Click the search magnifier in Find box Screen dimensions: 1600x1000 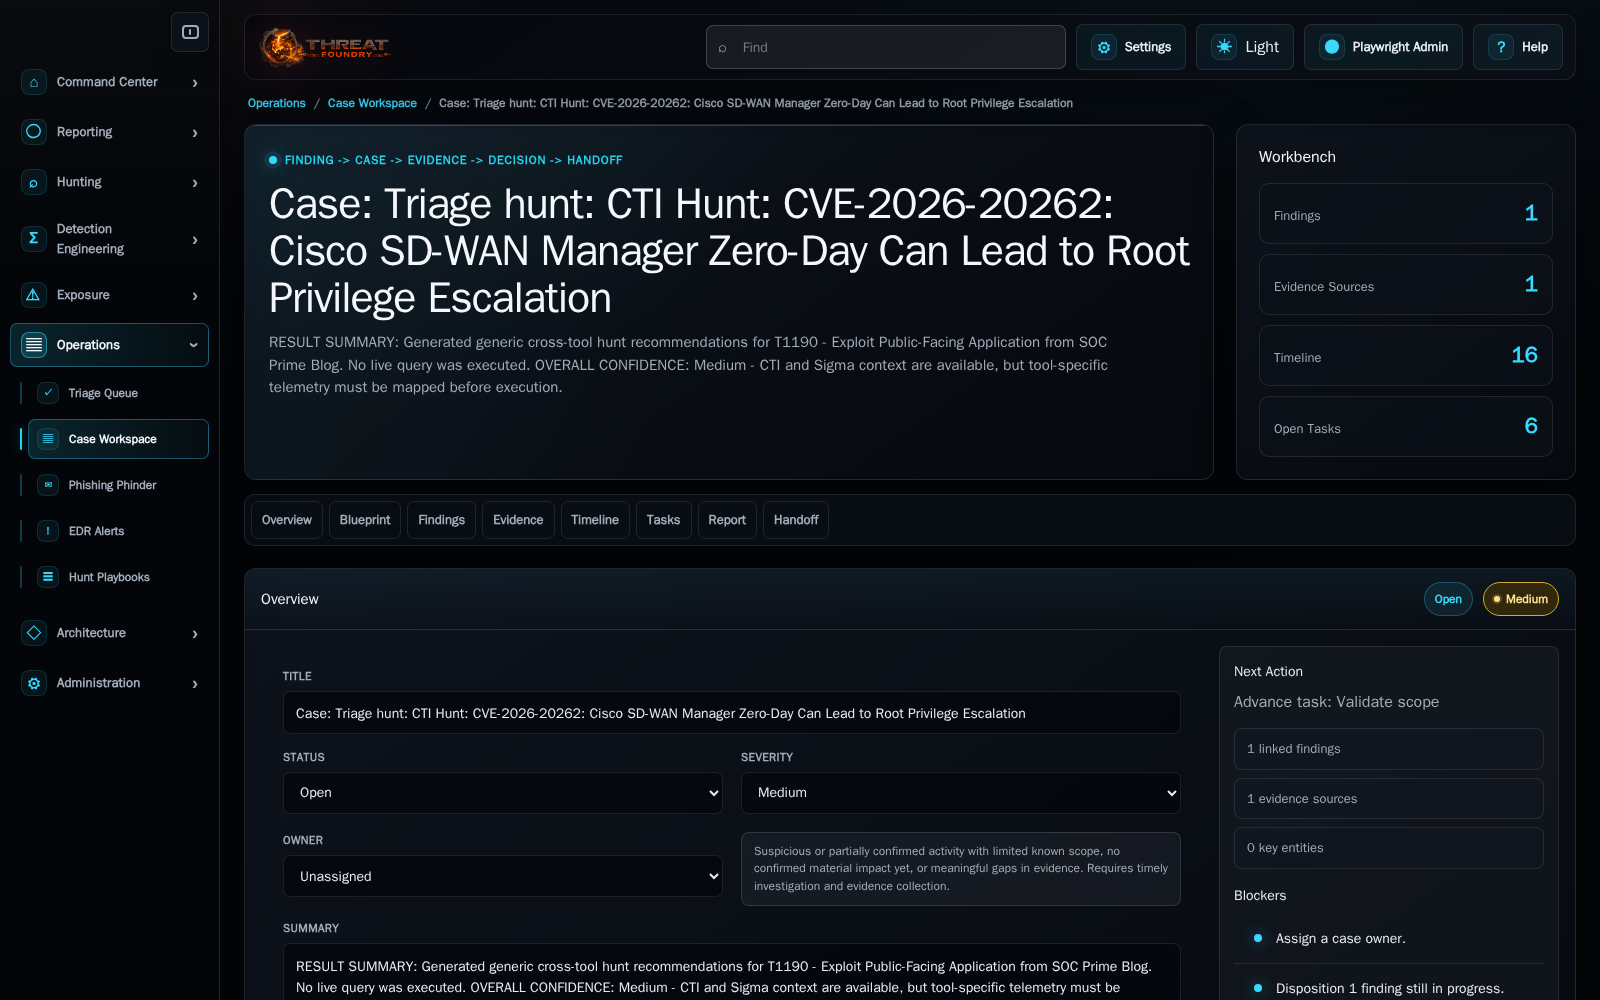[722, 48]
